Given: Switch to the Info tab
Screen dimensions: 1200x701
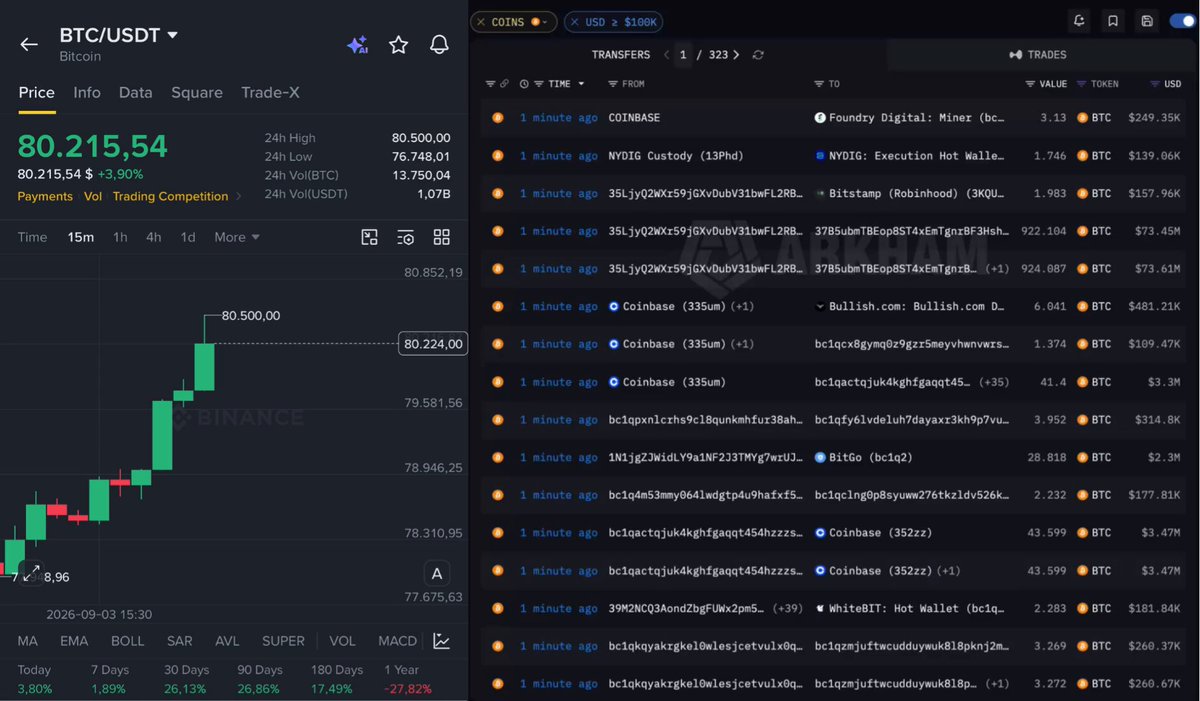Looking at the screenshot, I should point(87,92).
